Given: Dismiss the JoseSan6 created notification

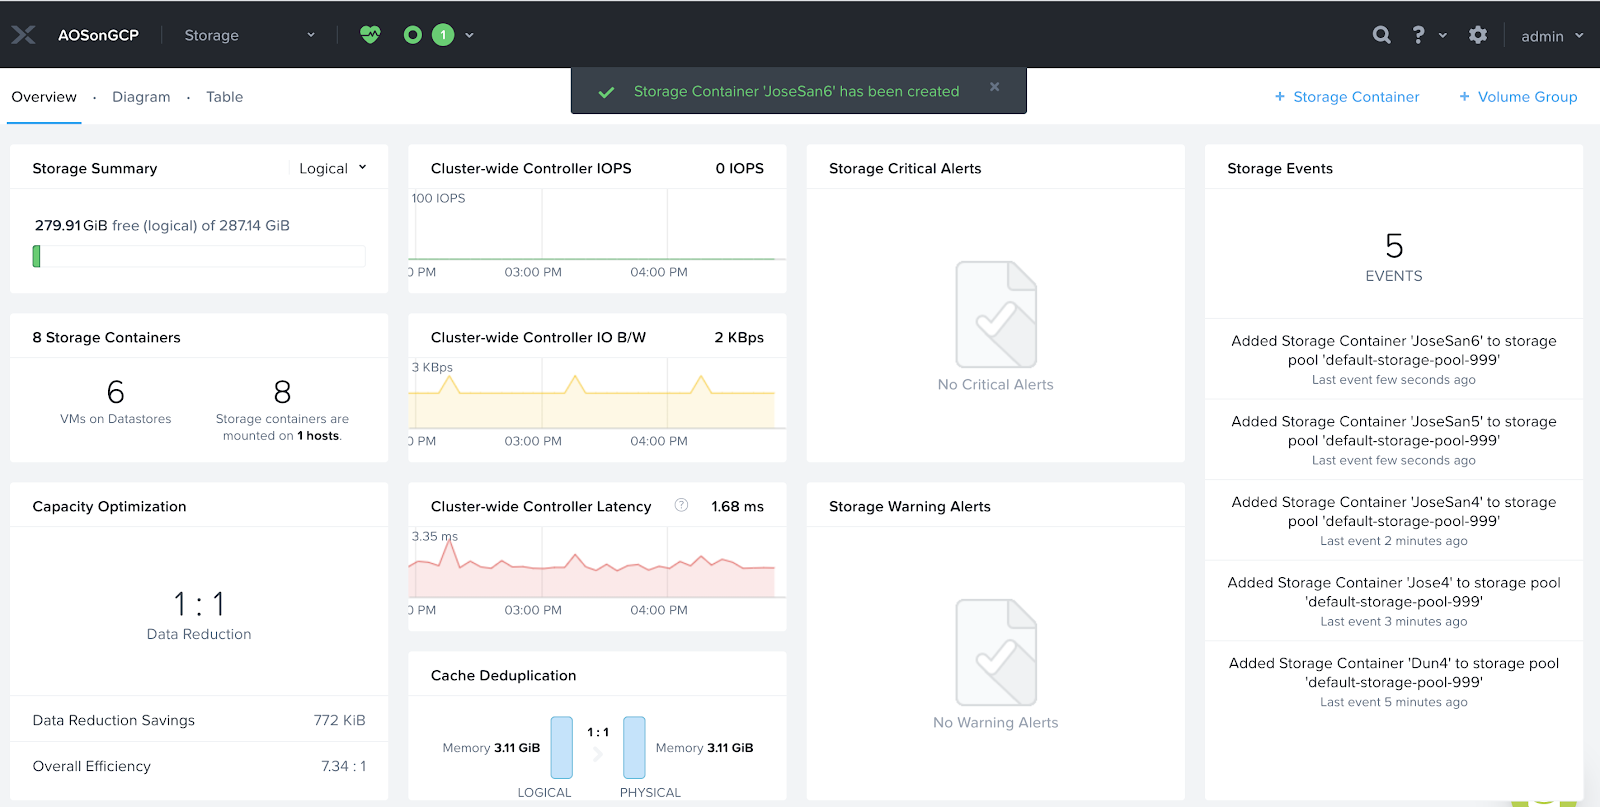Looking at the screenshot, I should tap(994, 87).
